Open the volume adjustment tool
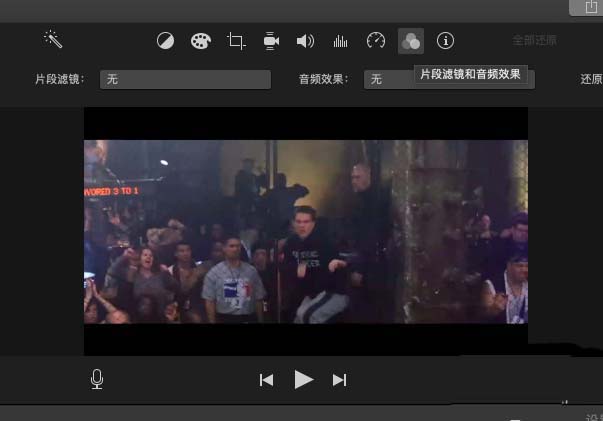This screenshot has width=603, height=421. pos(305,41)
